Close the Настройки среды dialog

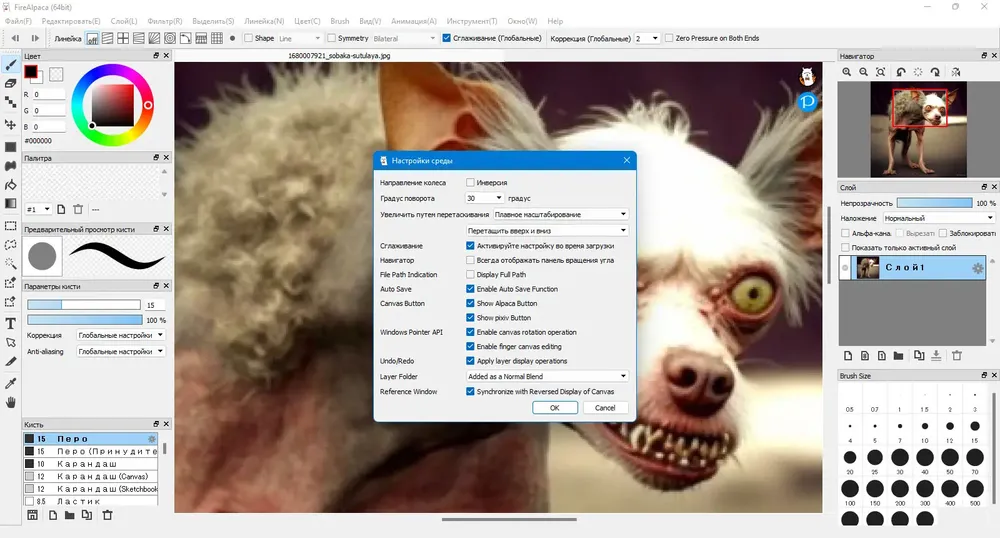[626, 160]
